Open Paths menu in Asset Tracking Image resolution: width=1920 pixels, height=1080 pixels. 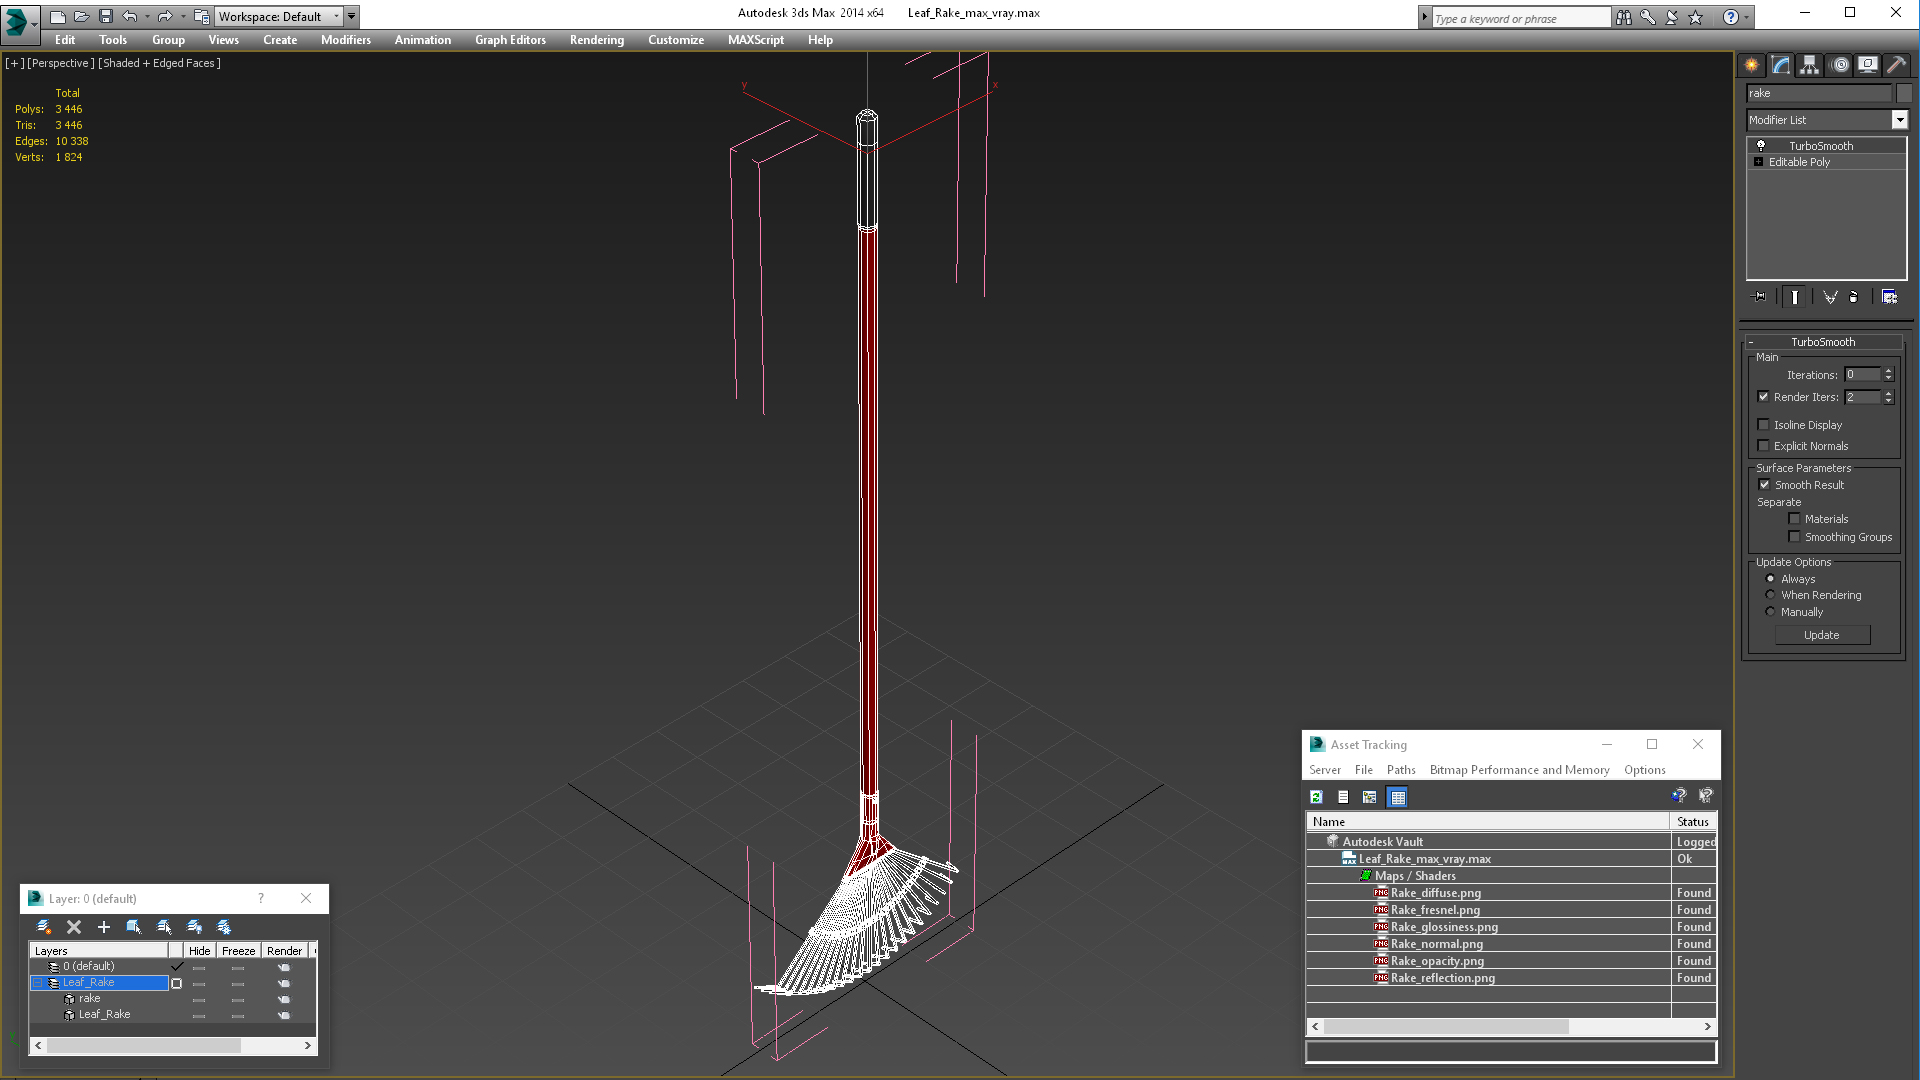[1401, 770]
